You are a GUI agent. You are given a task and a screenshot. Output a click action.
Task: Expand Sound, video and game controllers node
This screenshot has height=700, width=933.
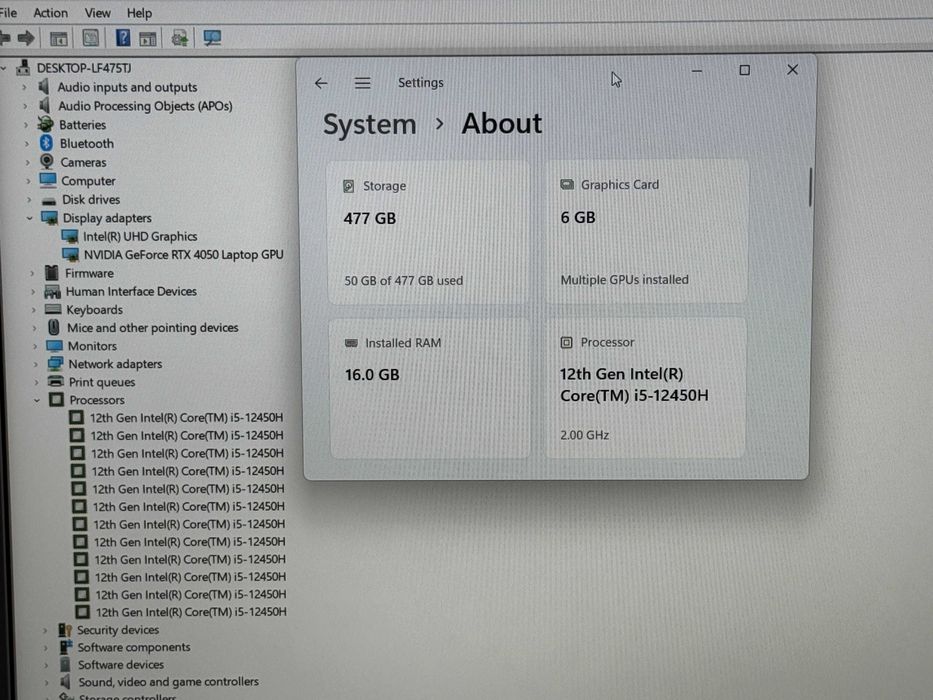46,682
